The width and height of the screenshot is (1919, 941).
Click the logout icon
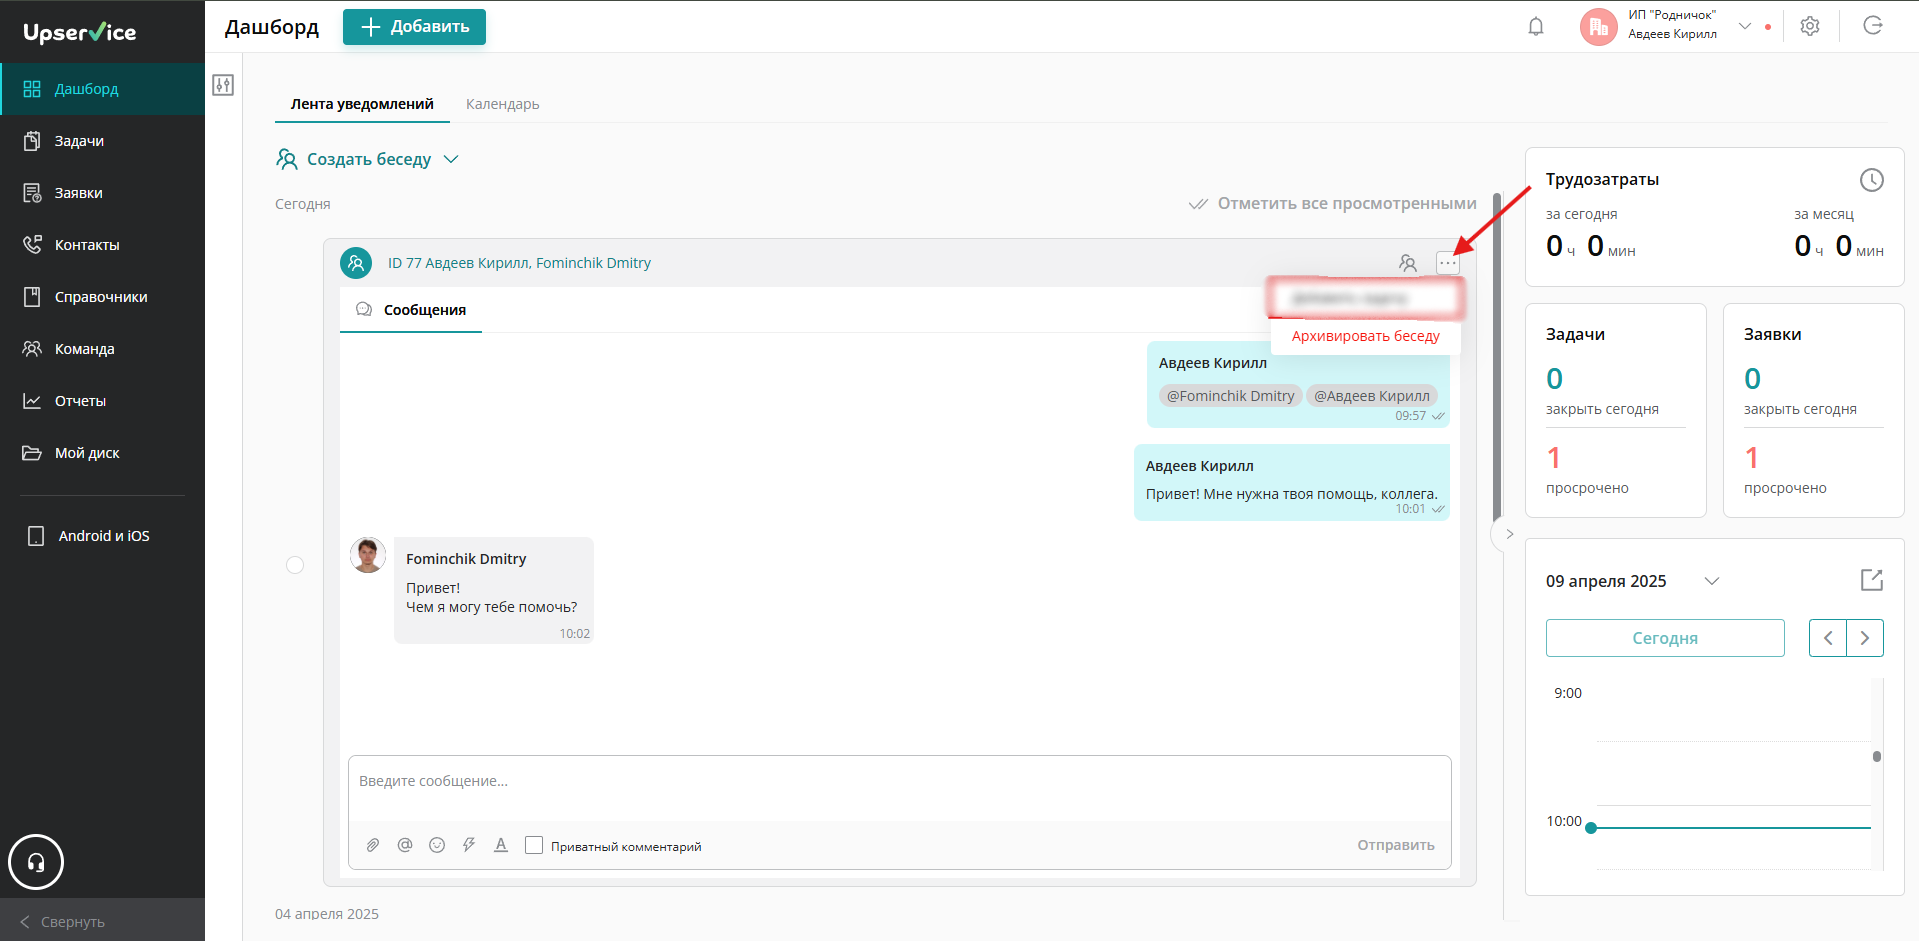pos(1873,26)
